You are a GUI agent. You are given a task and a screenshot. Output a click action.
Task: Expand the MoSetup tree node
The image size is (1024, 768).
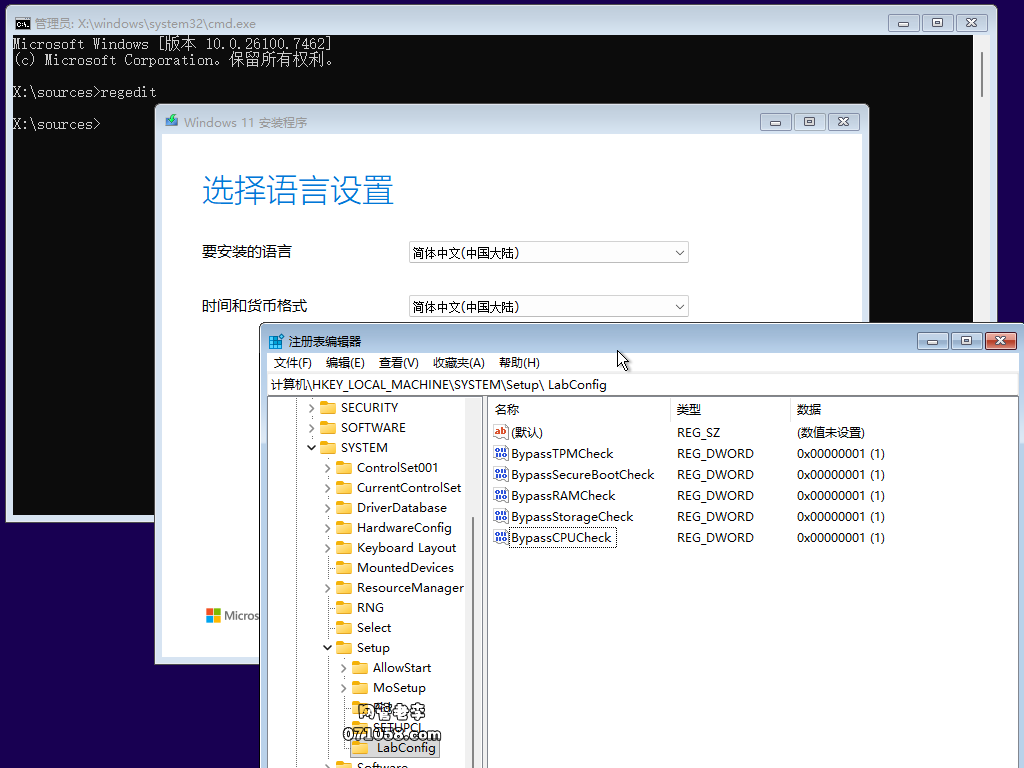[343, 688]
